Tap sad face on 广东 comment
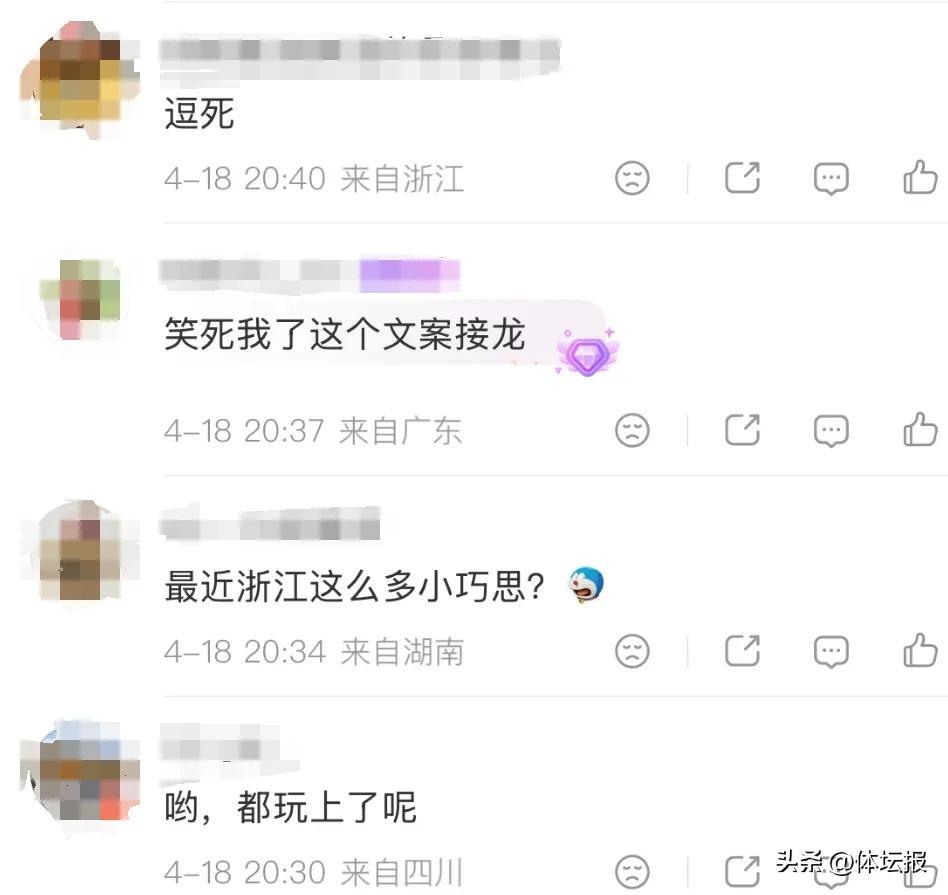This screenshot has width=948, height=895. (x=632, y=430)
